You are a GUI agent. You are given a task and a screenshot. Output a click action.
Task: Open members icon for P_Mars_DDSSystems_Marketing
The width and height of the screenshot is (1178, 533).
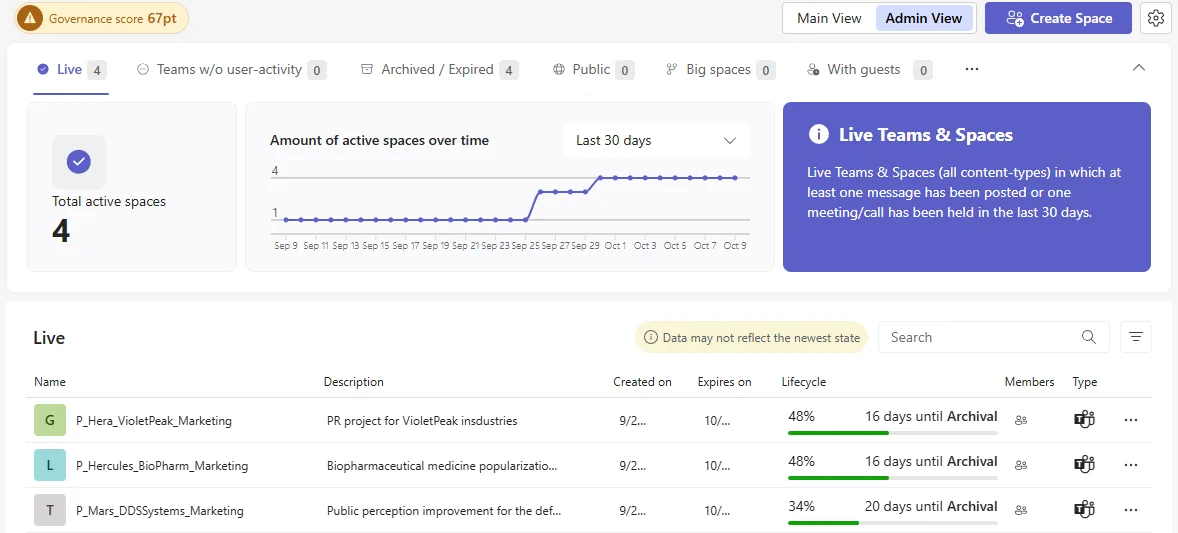point(1020,510)
